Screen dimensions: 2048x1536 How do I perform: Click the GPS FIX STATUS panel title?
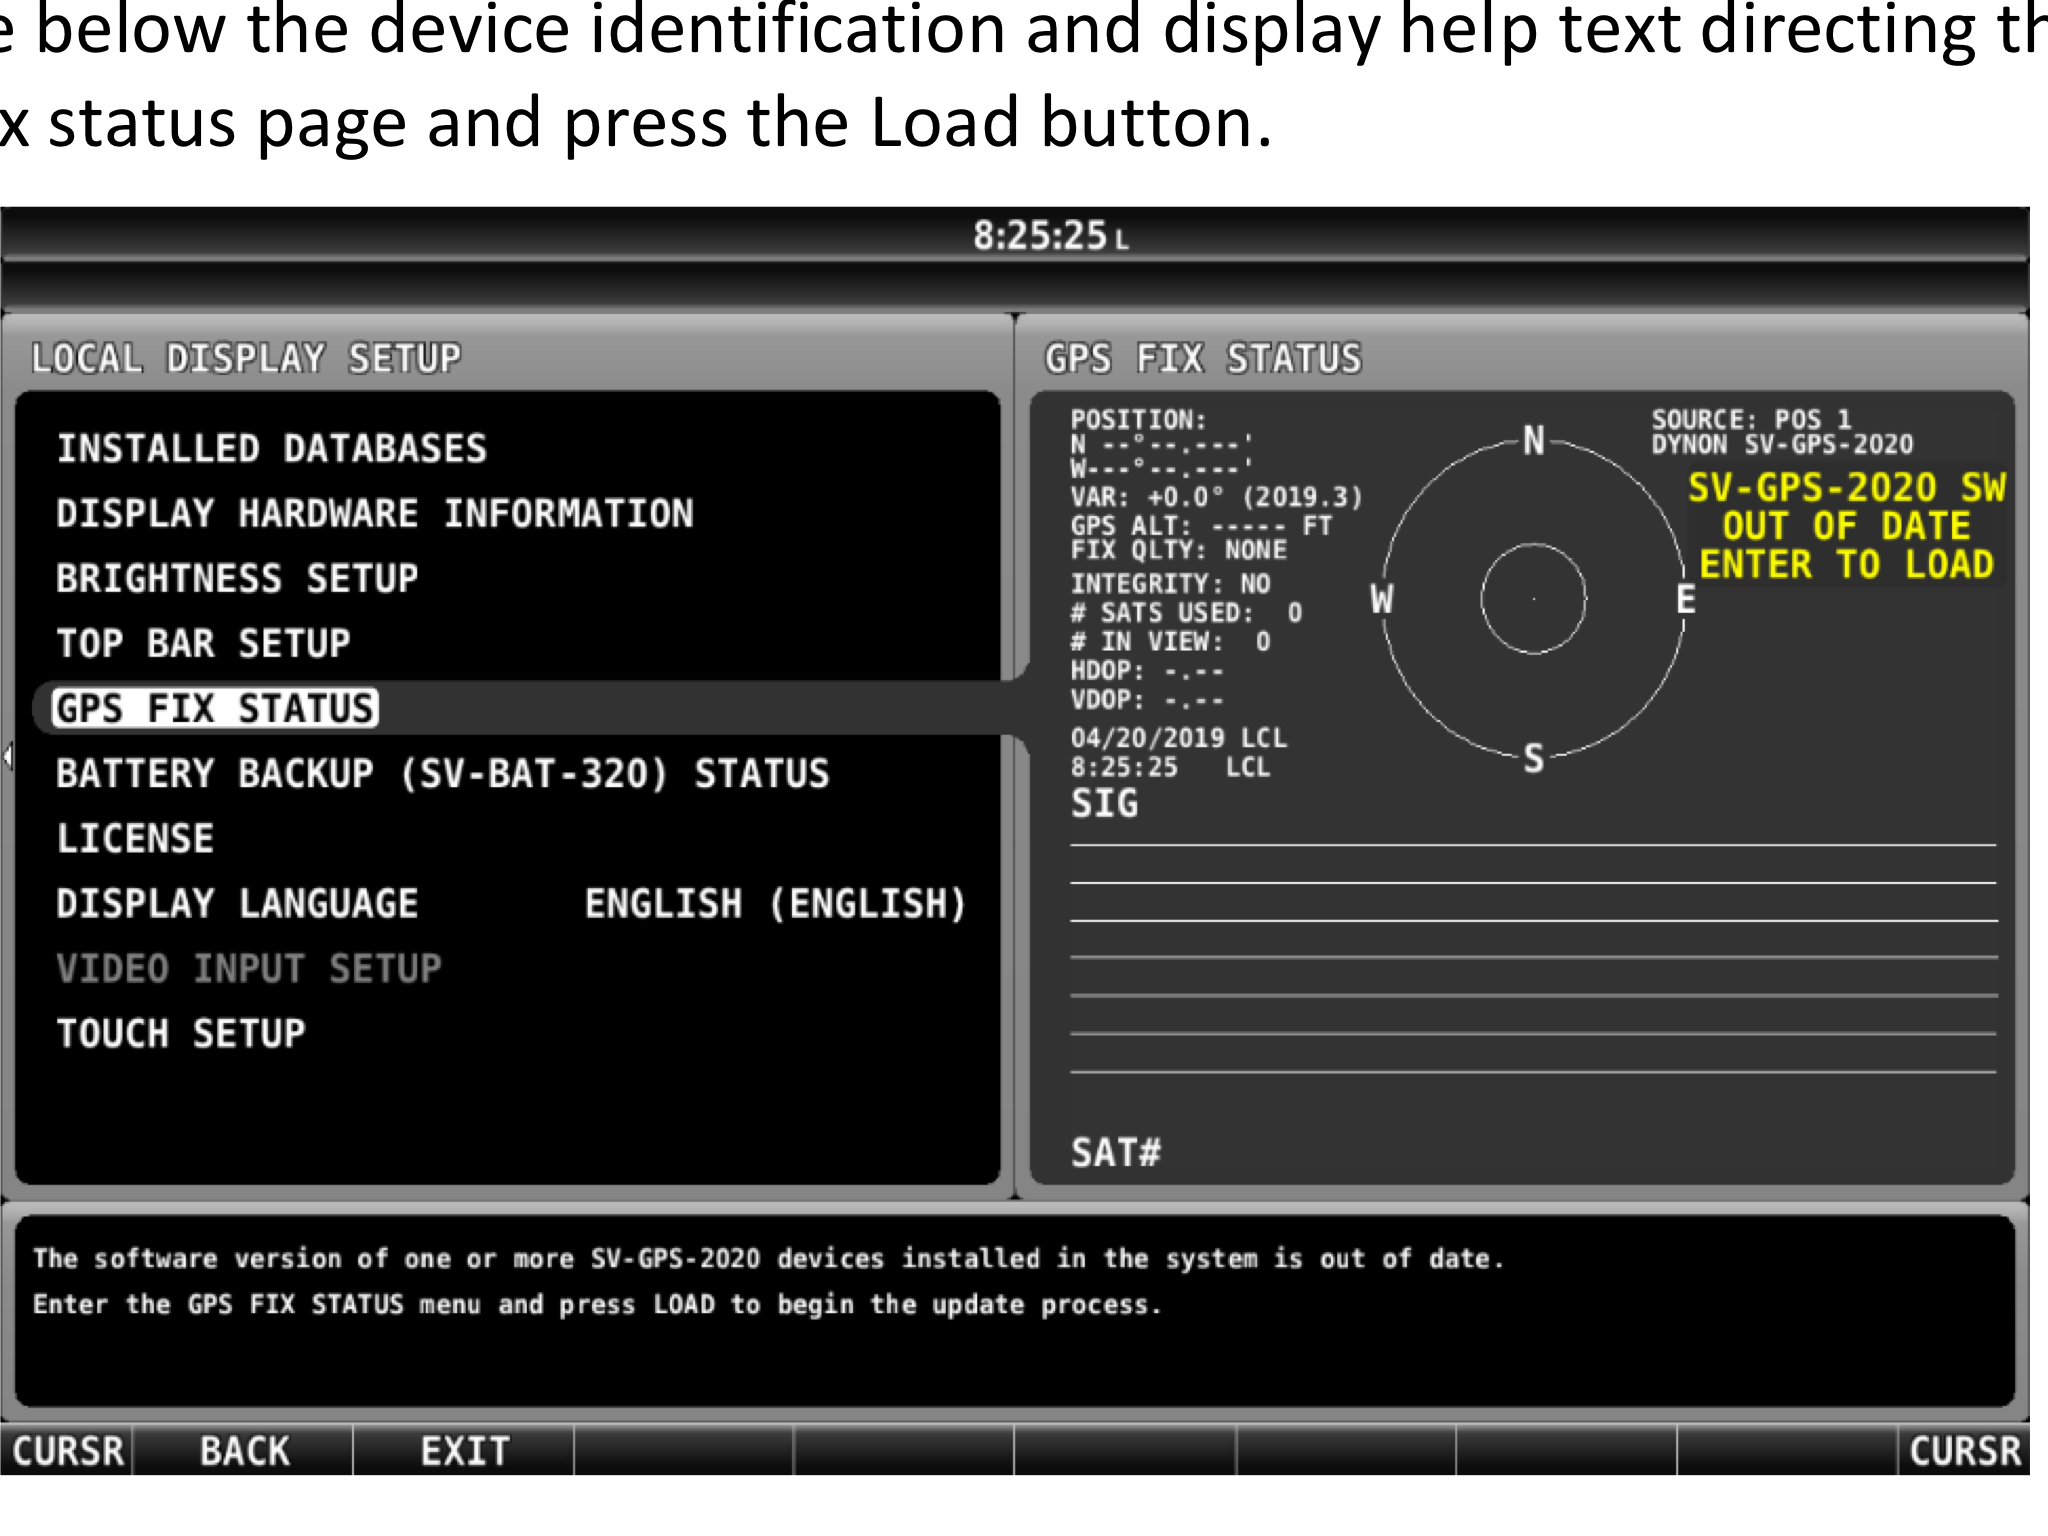coord(1203,358)
